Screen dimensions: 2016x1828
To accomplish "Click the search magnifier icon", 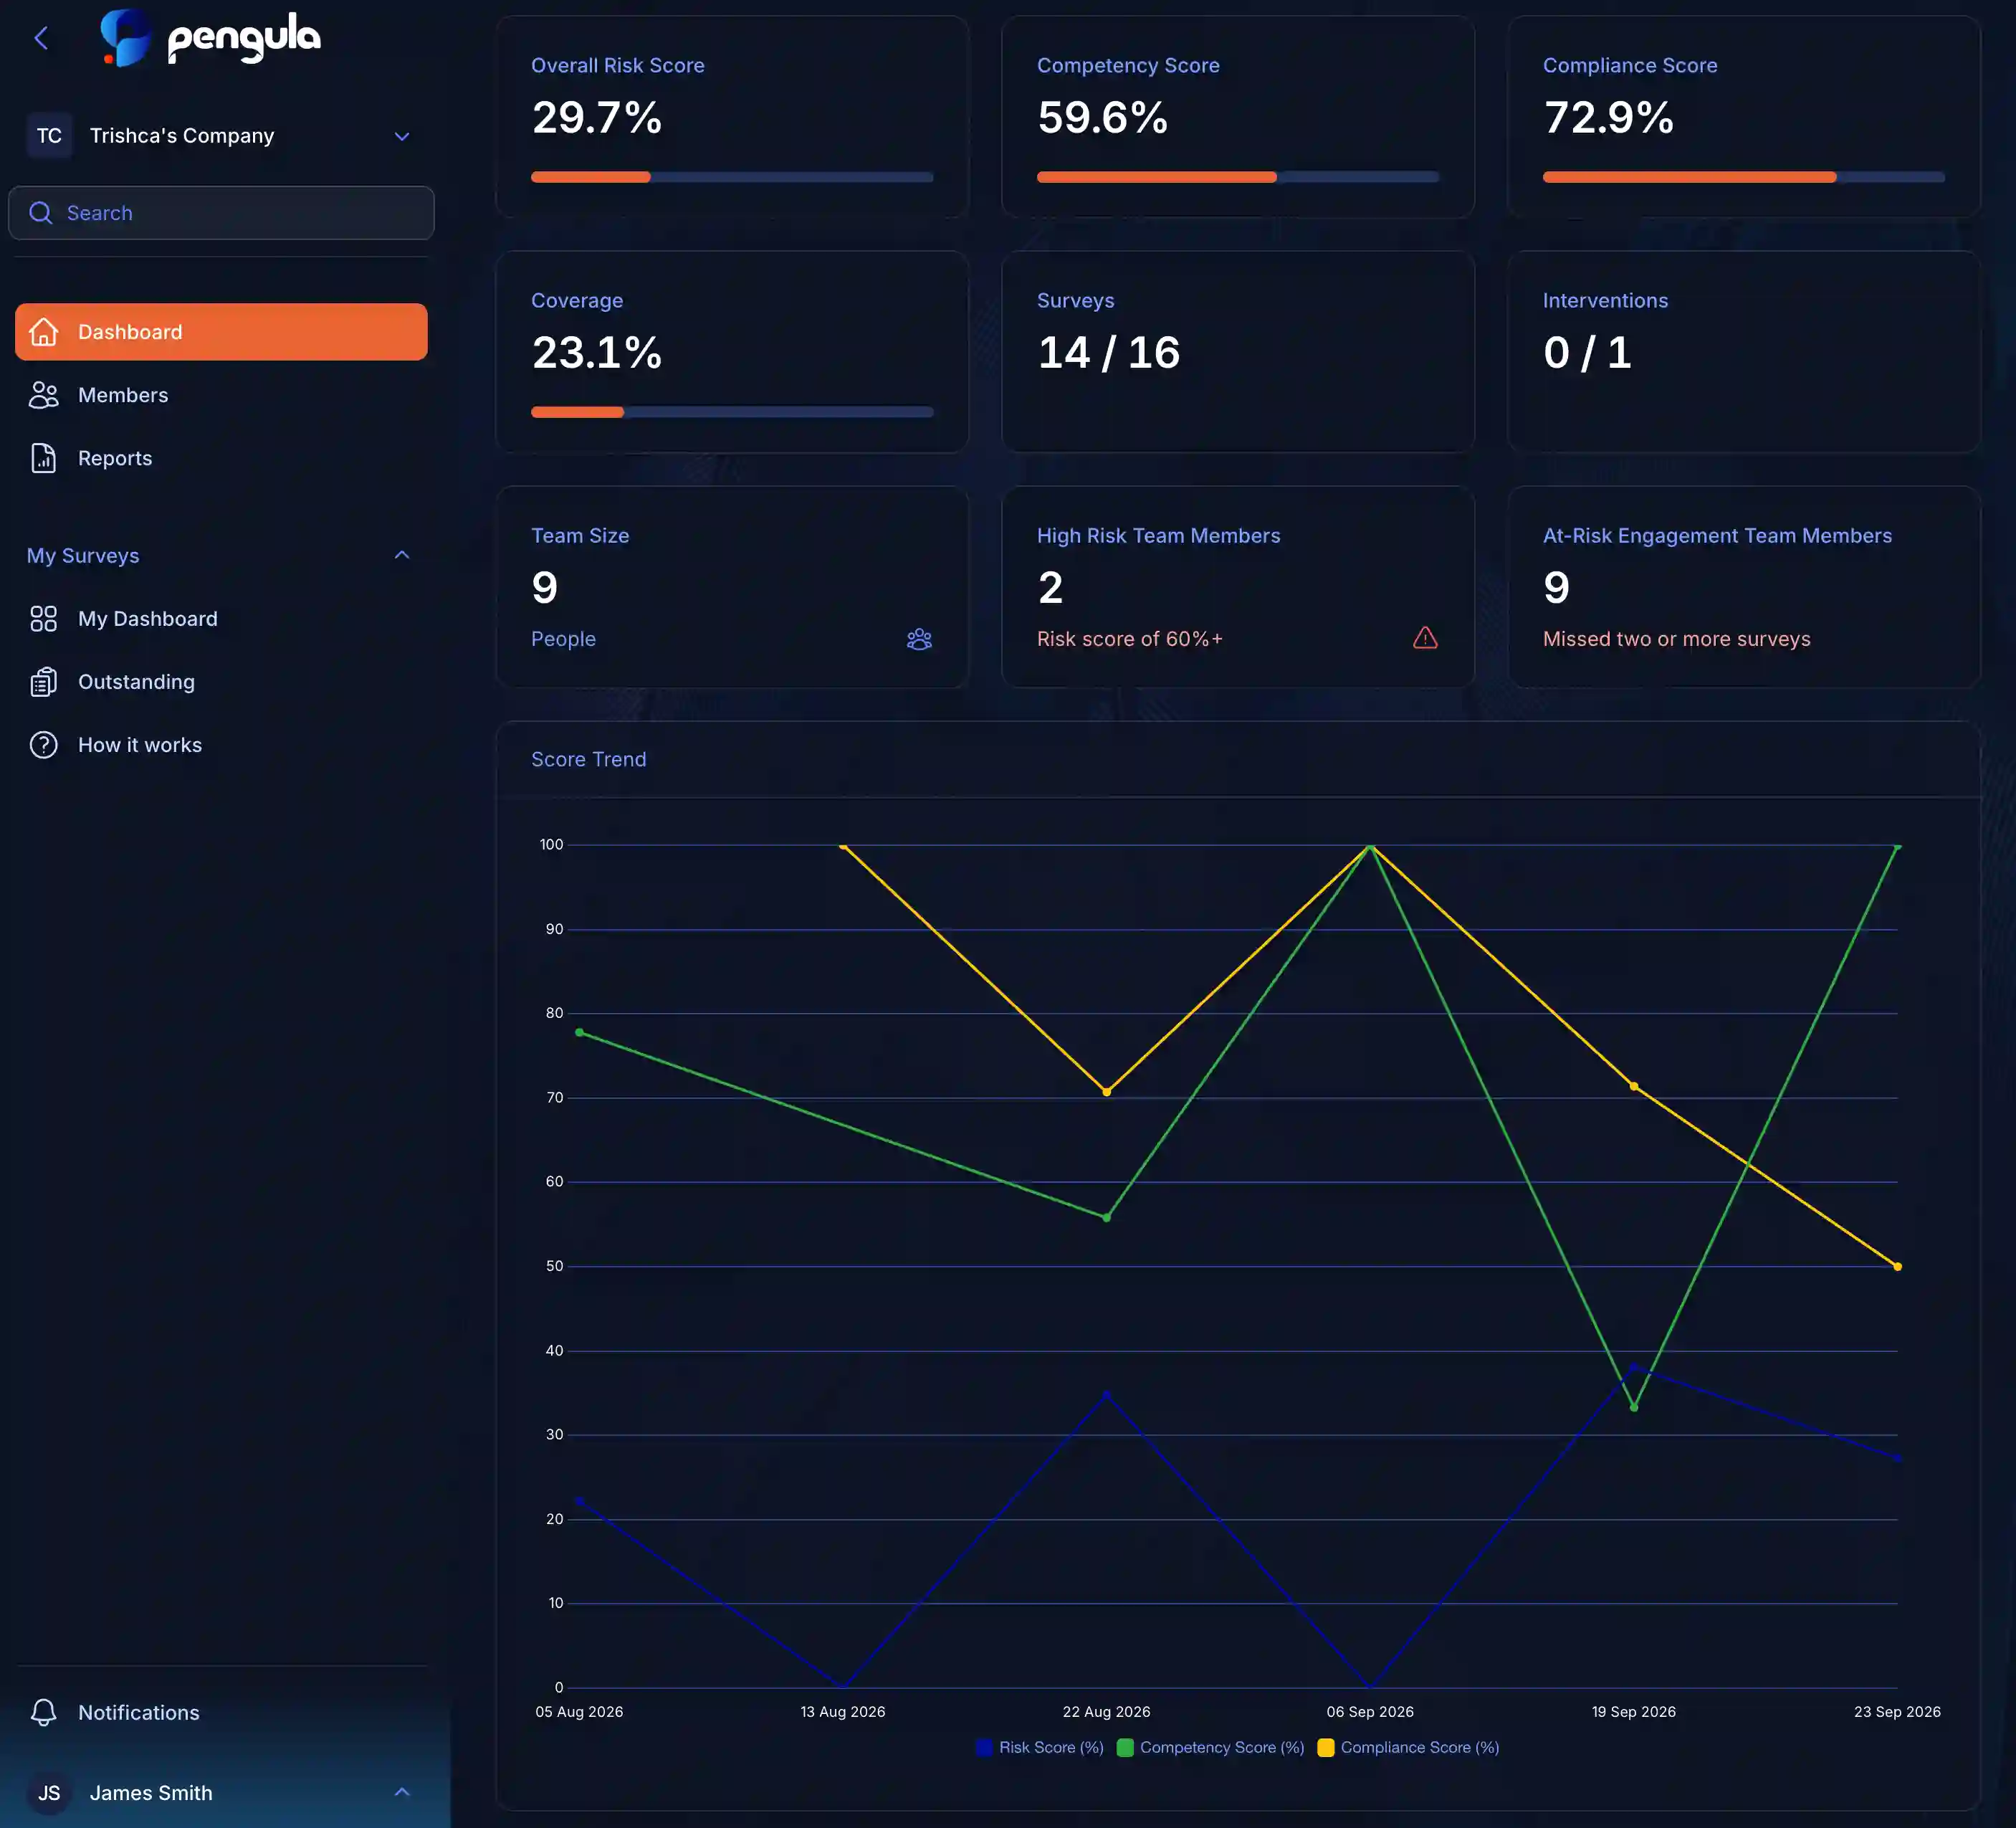I will 41,213.
